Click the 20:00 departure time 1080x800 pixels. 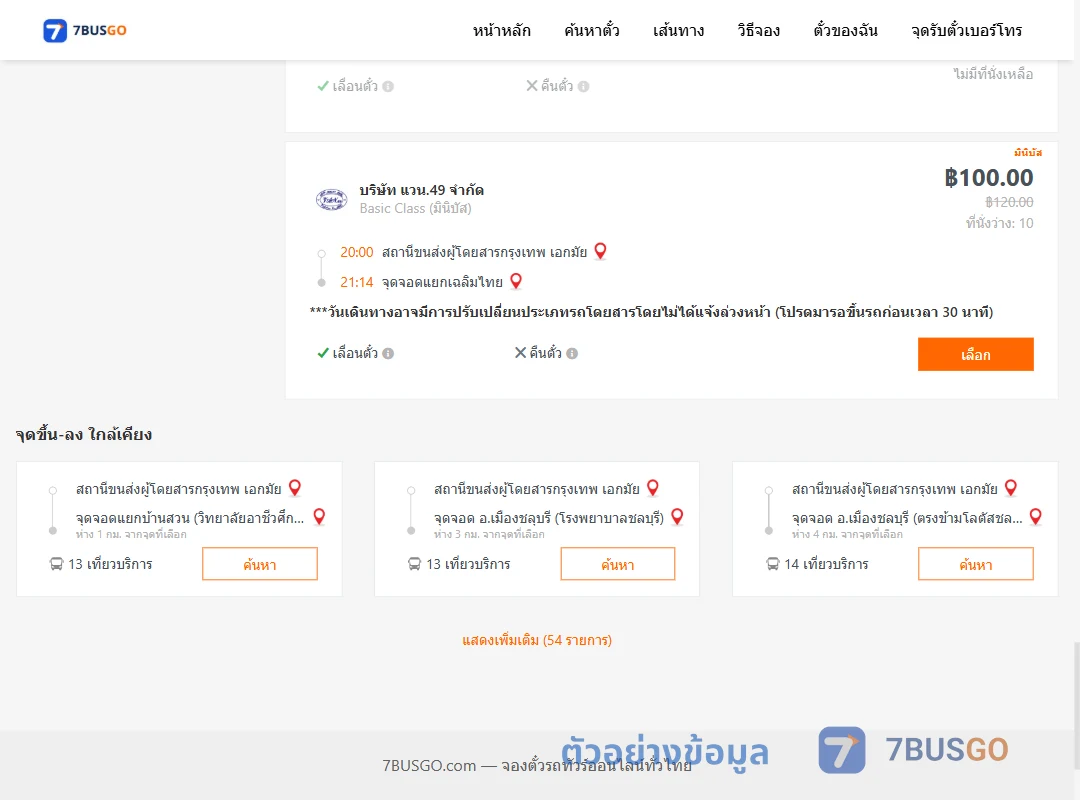pyautogui.click(x=357, y=252)
